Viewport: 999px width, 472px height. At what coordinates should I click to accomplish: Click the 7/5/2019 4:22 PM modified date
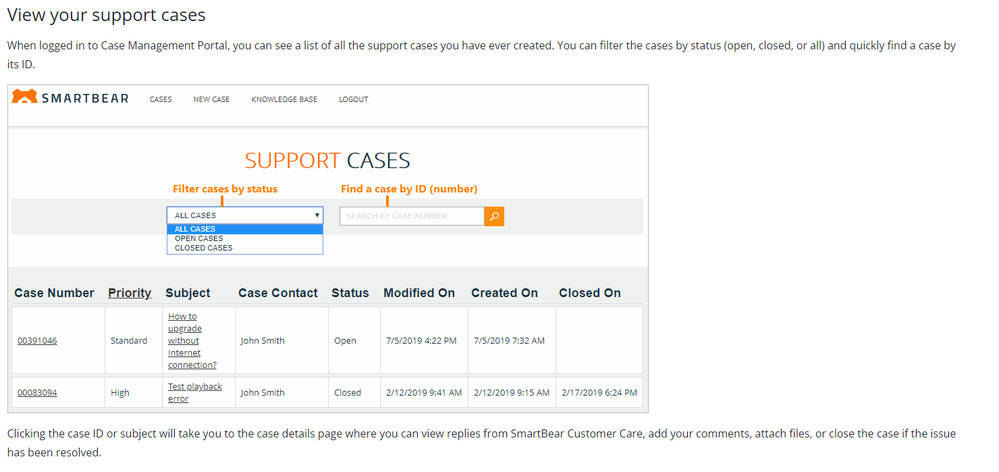coord(421,341)
